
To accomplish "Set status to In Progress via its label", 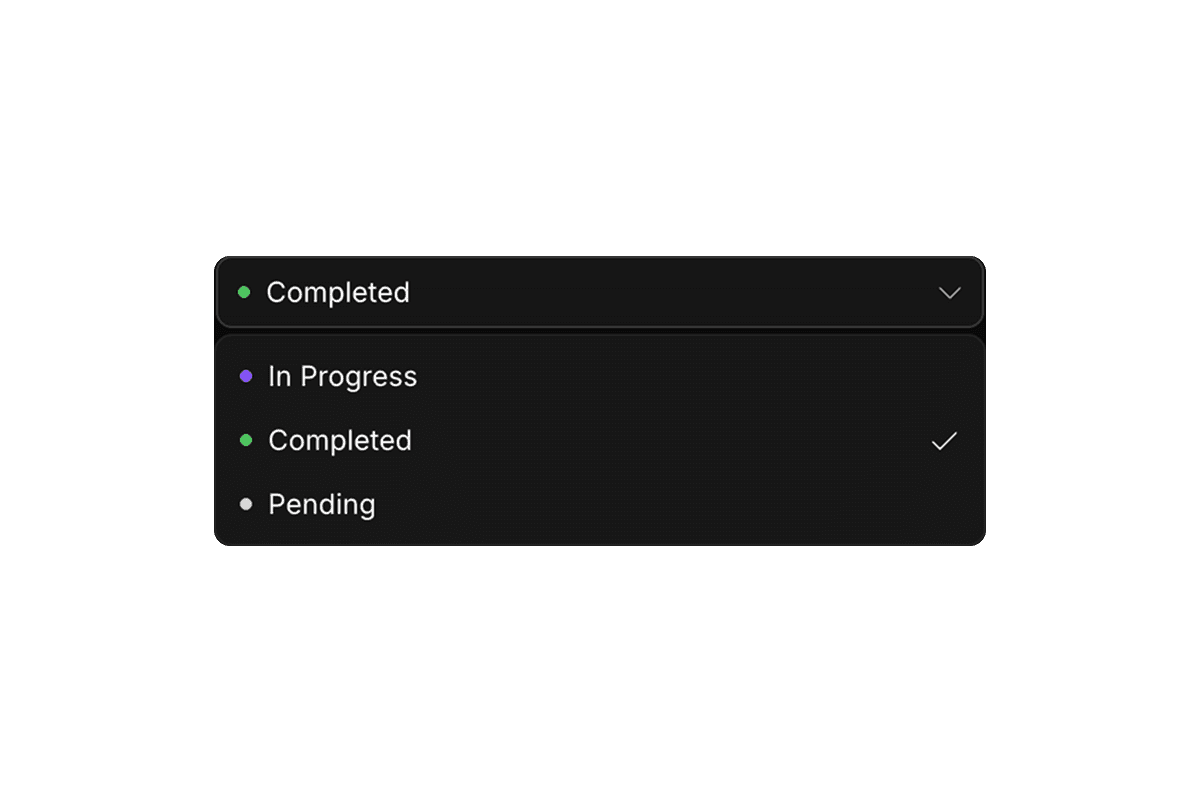I will click(342, 377).
